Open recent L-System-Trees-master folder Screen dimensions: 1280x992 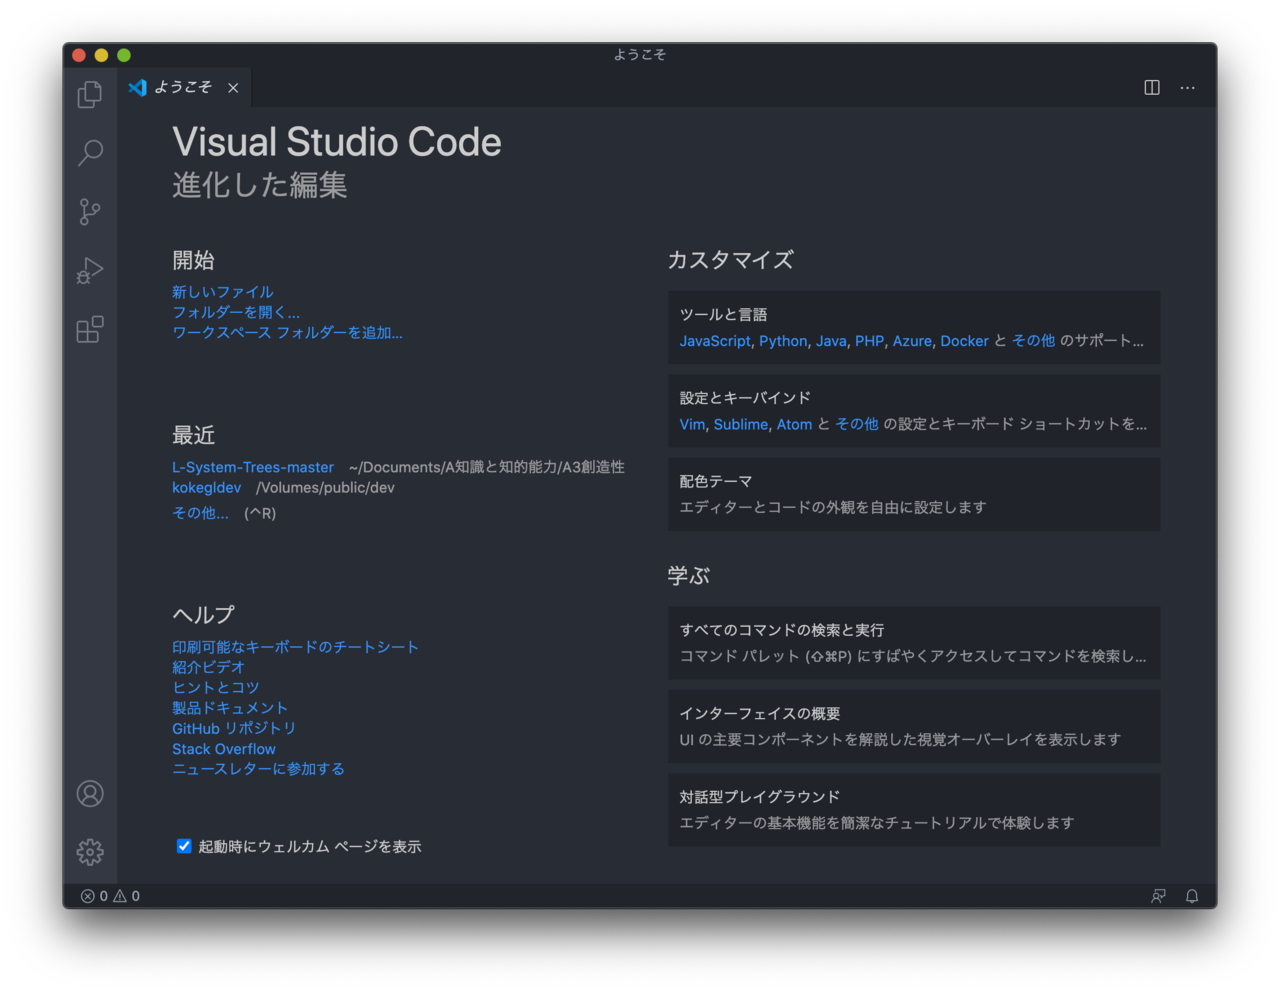(253, 467)
